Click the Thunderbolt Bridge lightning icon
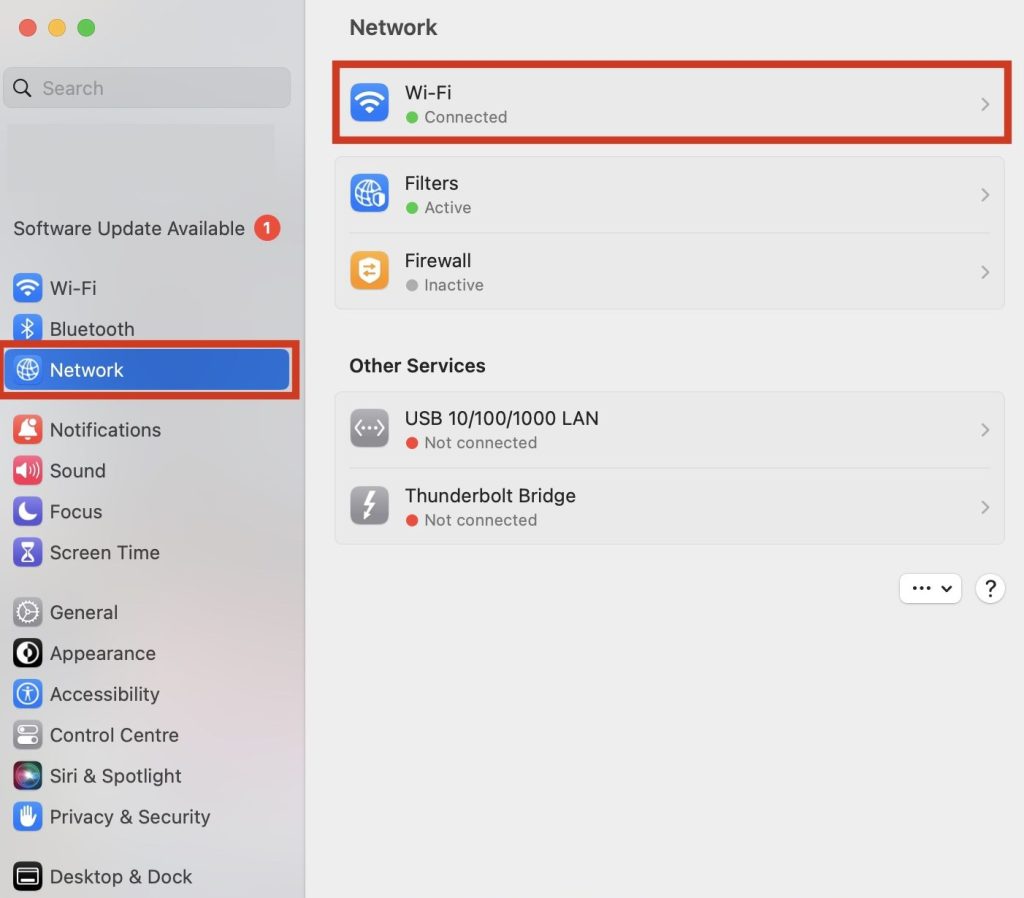Screen dimensions: 1024x898 point(370,505)
